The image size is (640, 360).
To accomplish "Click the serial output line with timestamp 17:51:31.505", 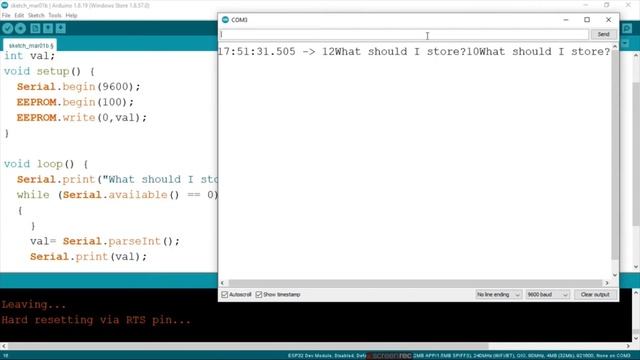I will (414, 52).
